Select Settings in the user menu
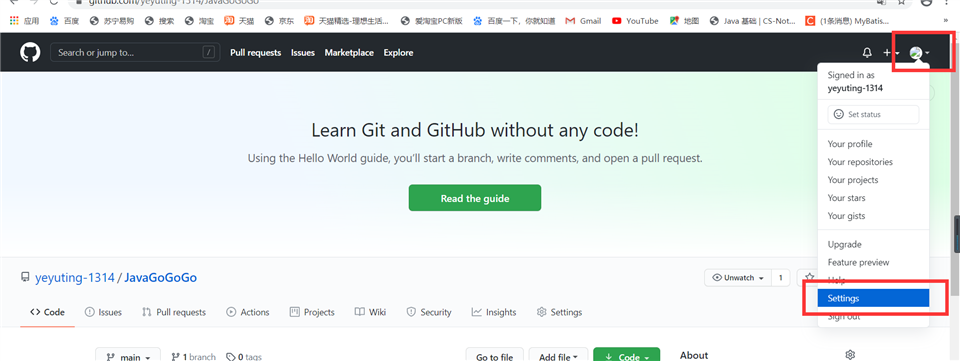The height and width of the screenshot is (361, 960). click(873, 298)
